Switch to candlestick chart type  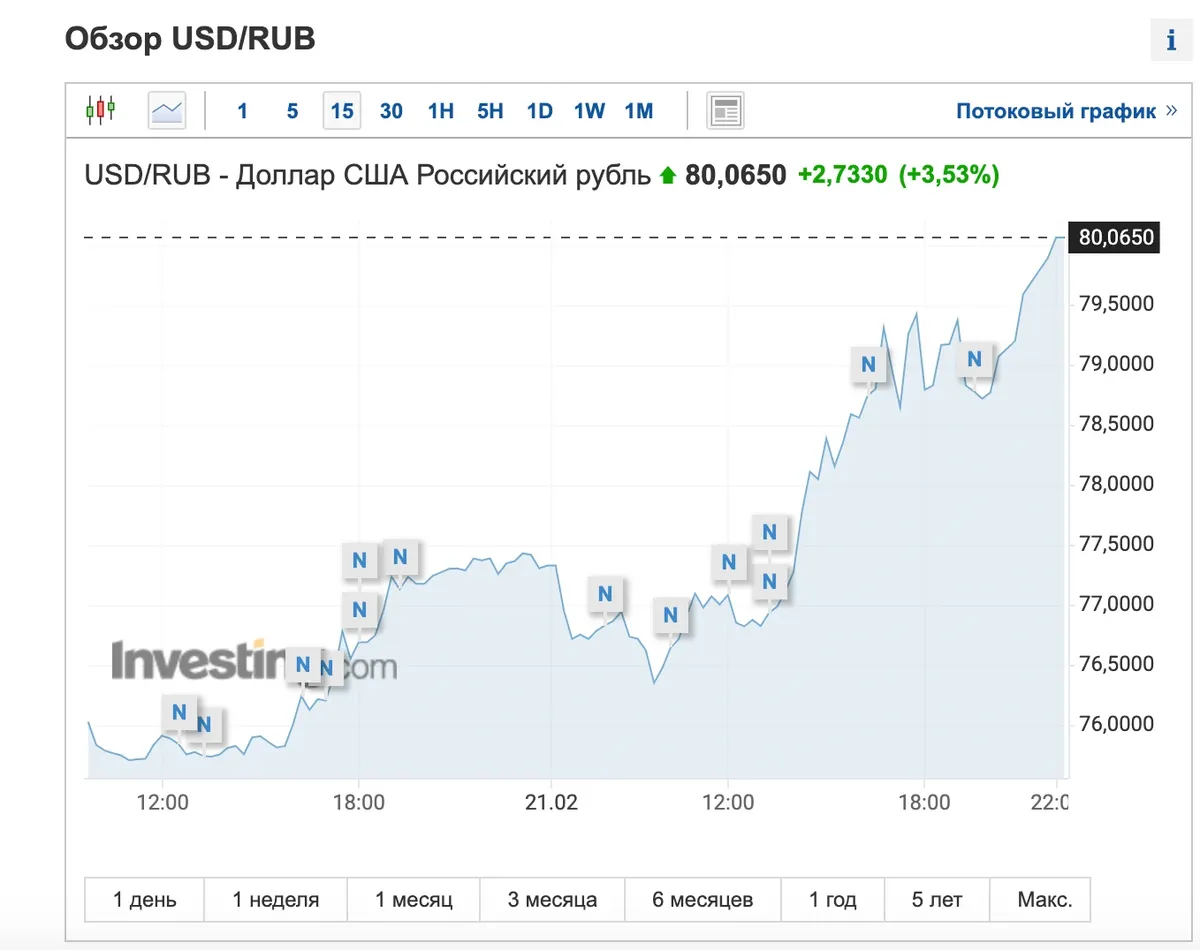pos(101,110)
